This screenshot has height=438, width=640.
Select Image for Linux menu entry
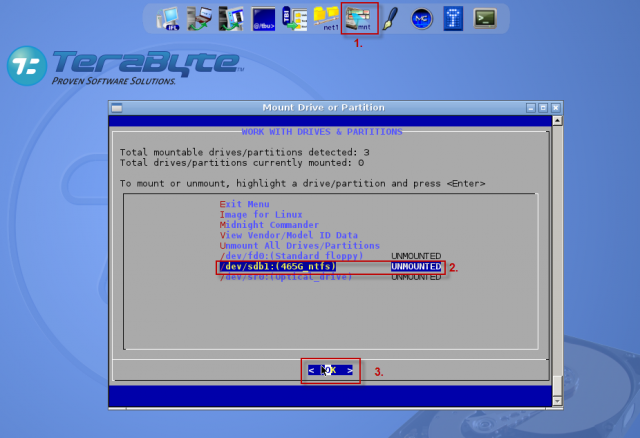pyautogui.click(x=261, y=215)
